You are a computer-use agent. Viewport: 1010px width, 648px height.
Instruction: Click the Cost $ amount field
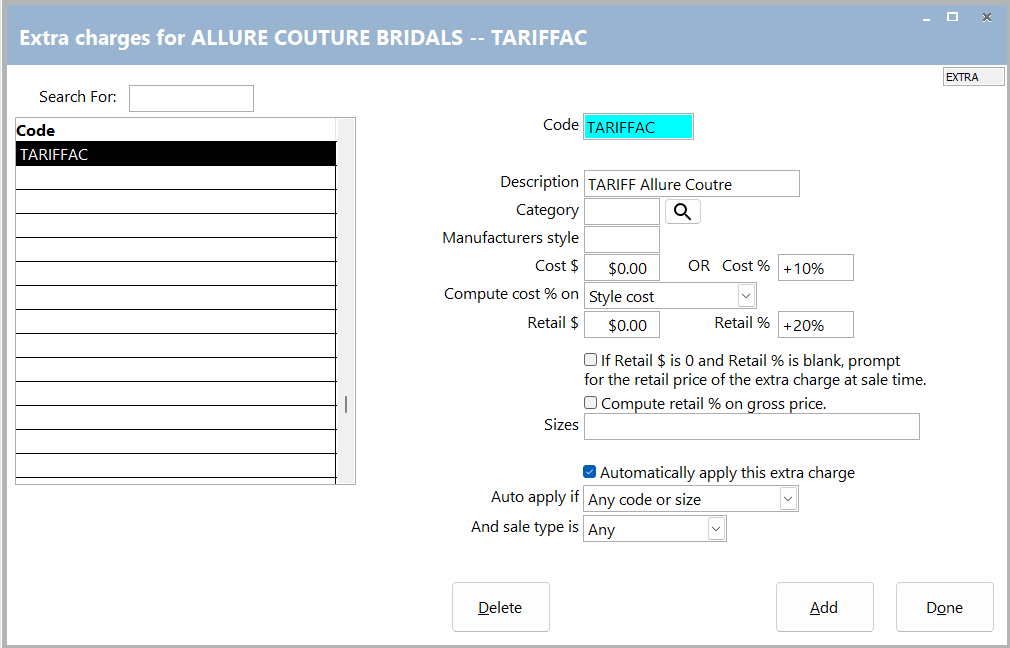(x=621, y=268)
